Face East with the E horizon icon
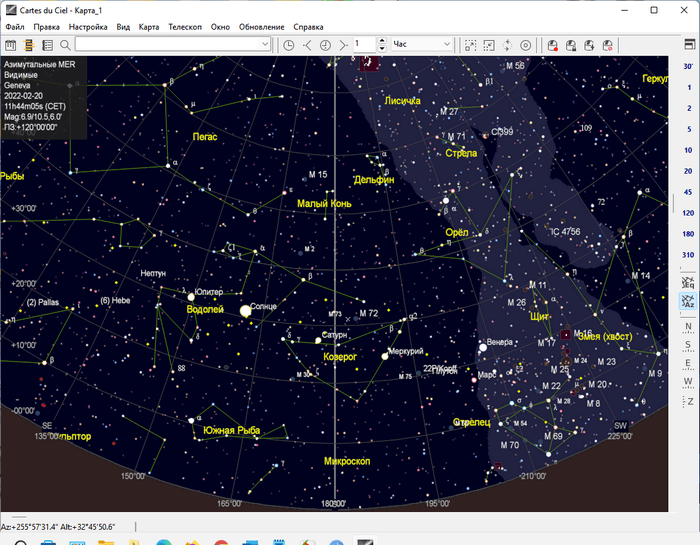Image resolution: width=700 pixels, height=545 pixels. click(x=688, y=363)
